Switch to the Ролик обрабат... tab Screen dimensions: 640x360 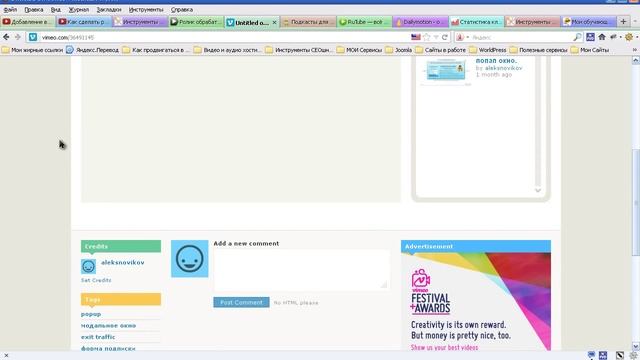(x=197, y=22)
